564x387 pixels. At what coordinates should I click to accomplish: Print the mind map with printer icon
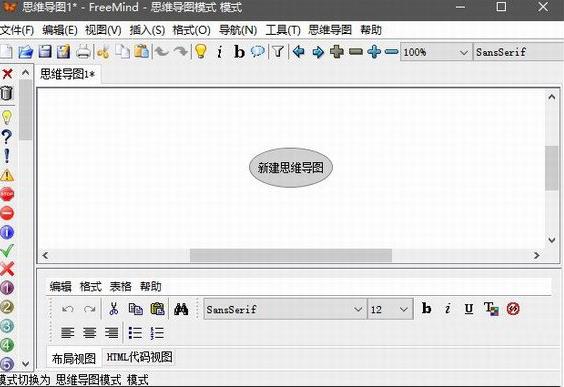click(x=83, y=52)
